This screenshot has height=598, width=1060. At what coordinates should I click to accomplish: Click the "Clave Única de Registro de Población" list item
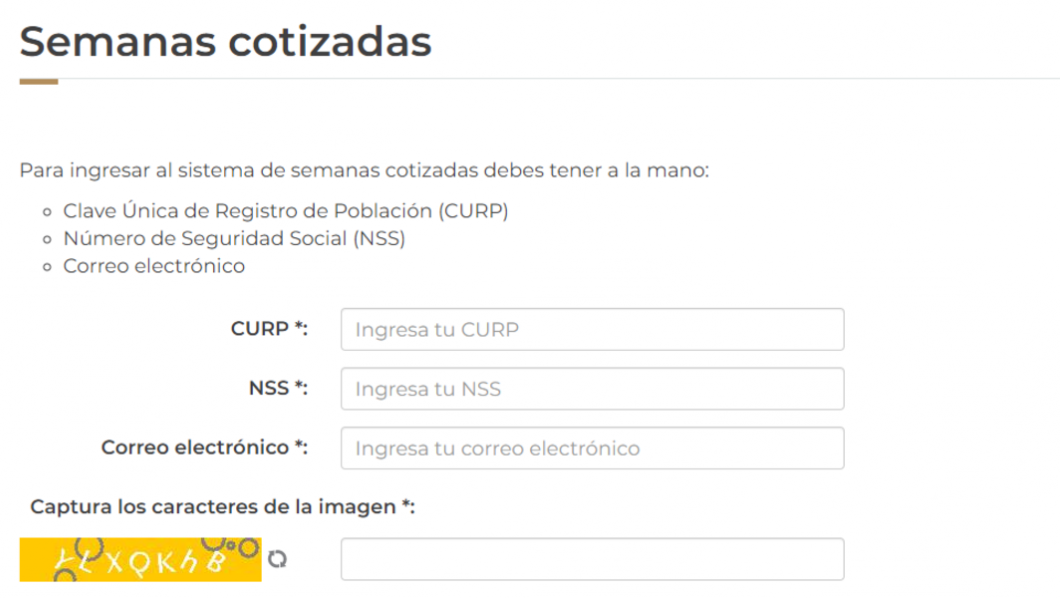[285, 211]
